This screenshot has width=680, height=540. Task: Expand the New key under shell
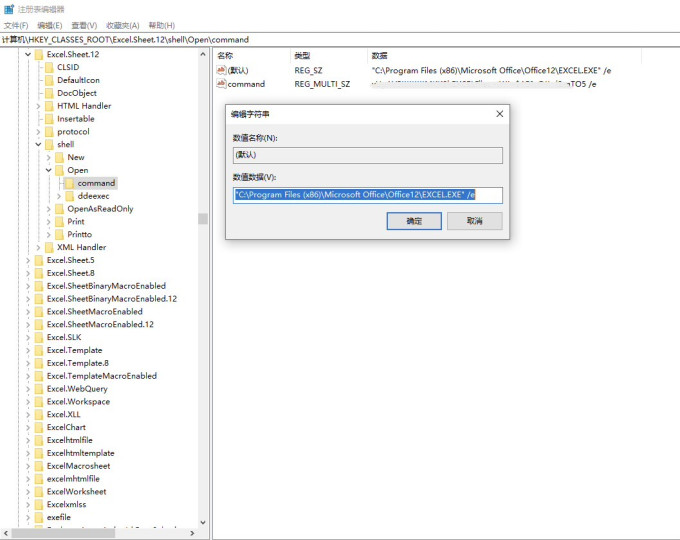coord(49,157)
